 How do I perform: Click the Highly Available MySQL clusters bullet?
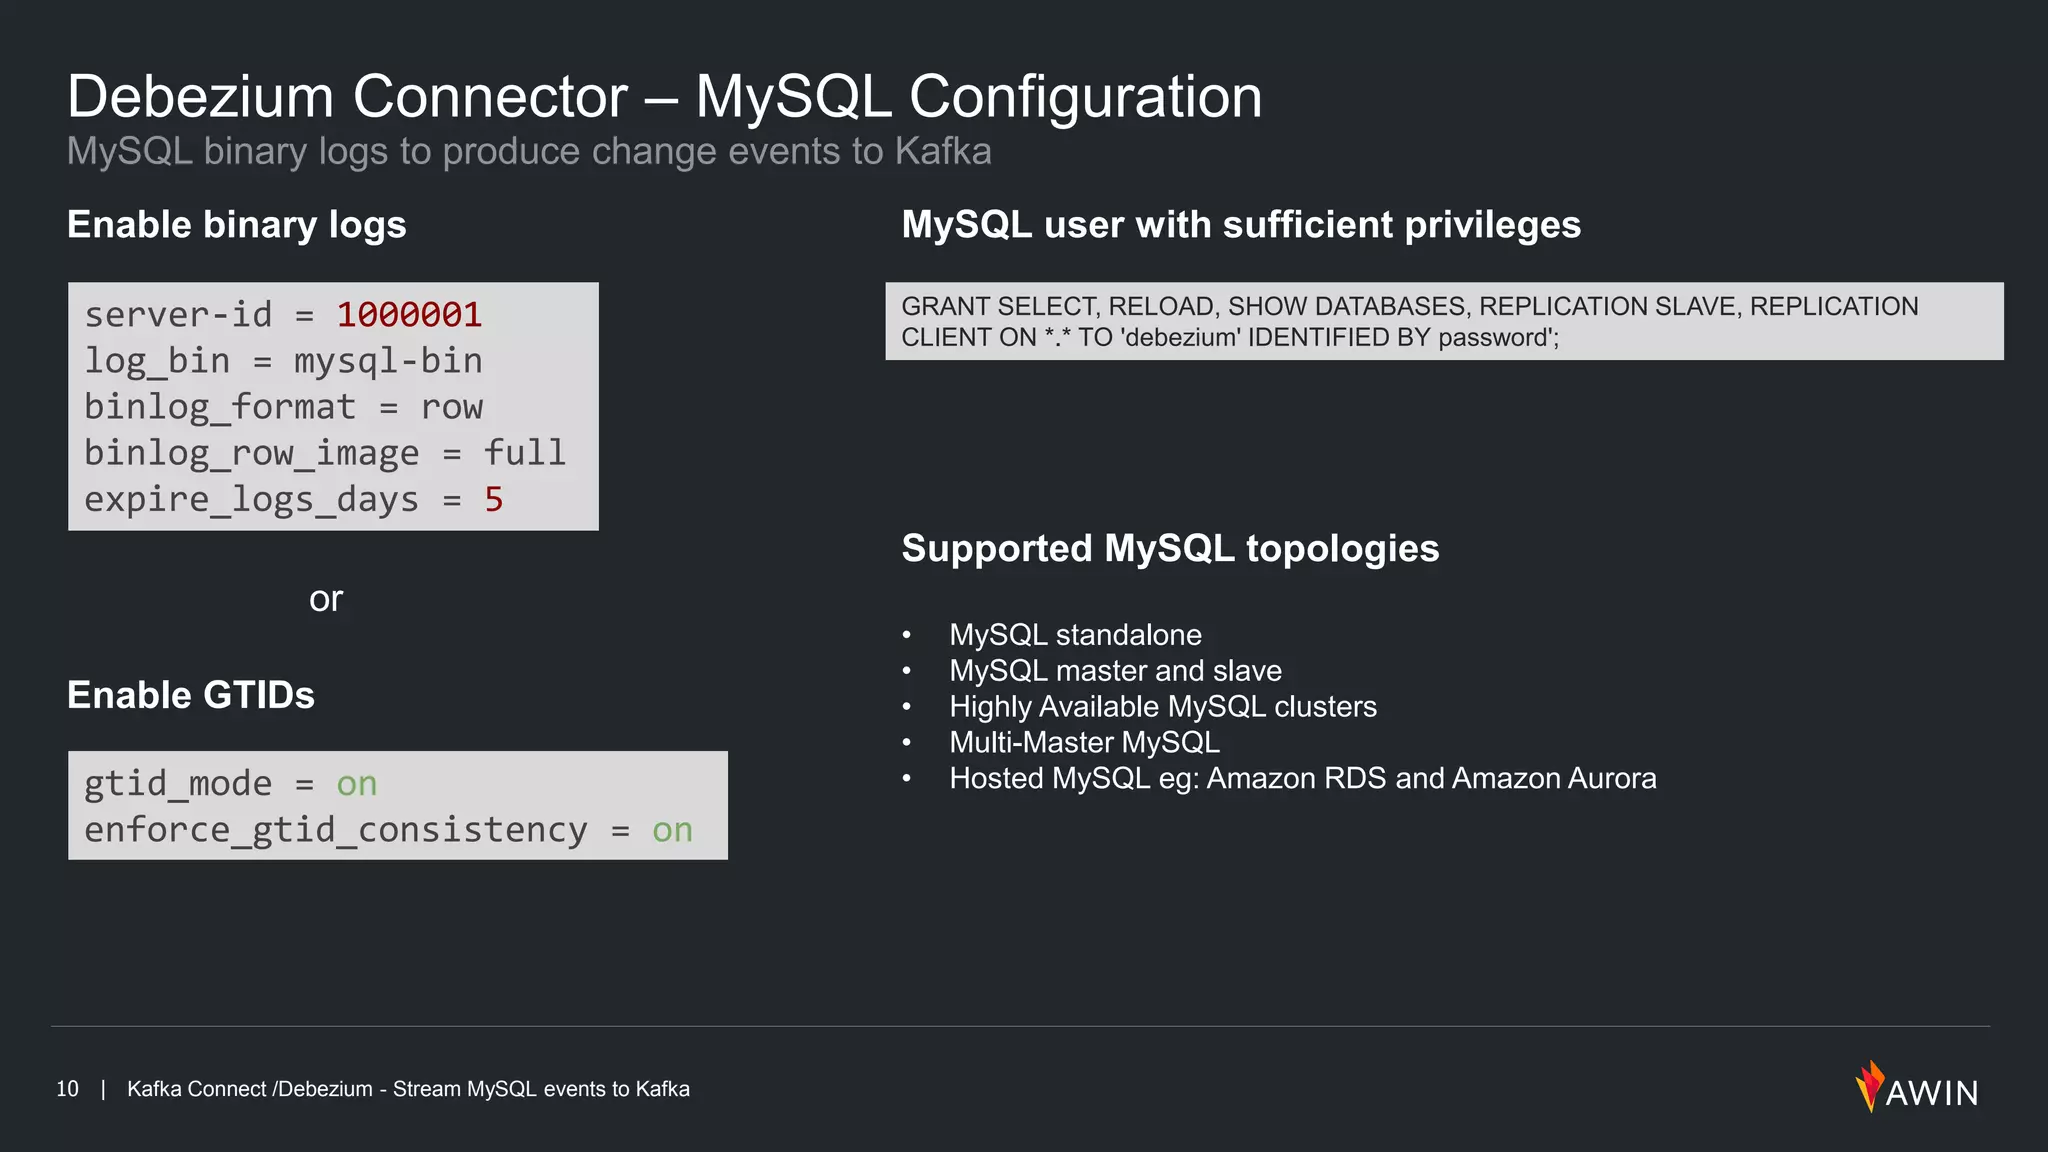click(1163, 707)
